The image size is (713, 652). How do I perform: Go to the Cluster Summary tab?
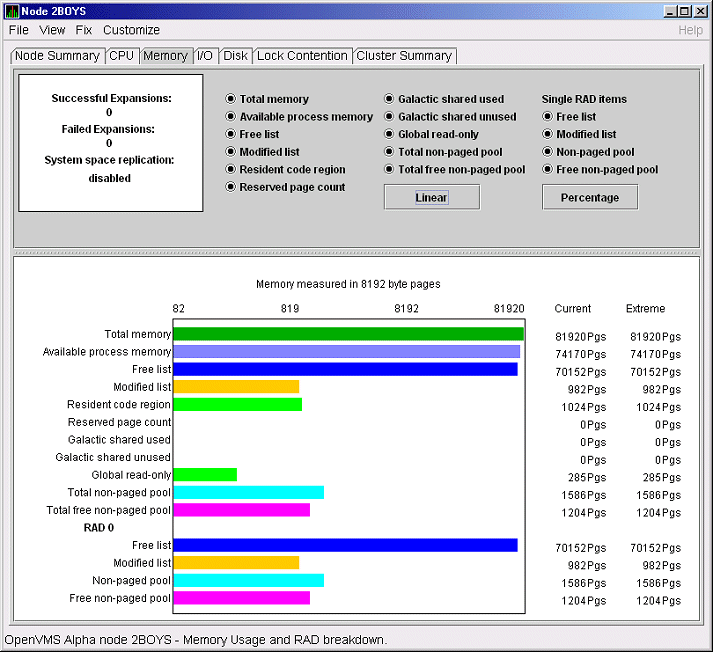pos(404,56)
